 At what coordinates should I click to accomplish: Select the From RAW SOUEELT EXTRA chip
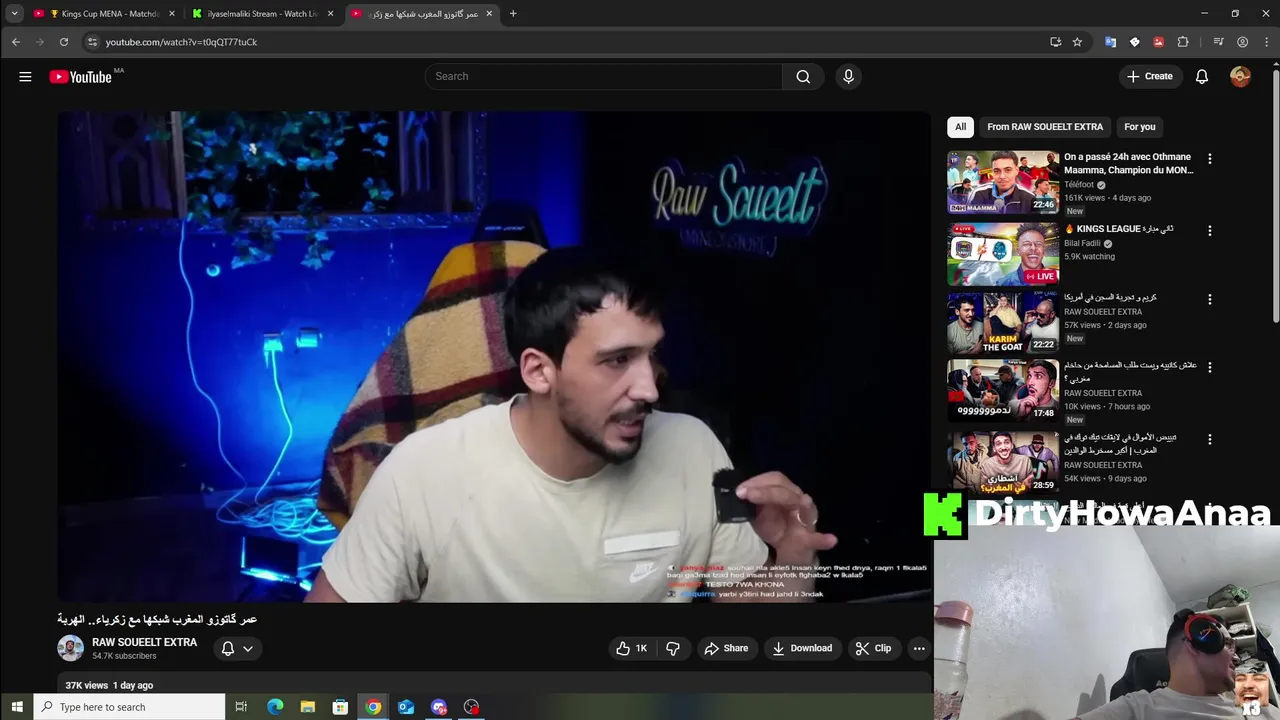pyautogui.click(x=1045, y=127)
